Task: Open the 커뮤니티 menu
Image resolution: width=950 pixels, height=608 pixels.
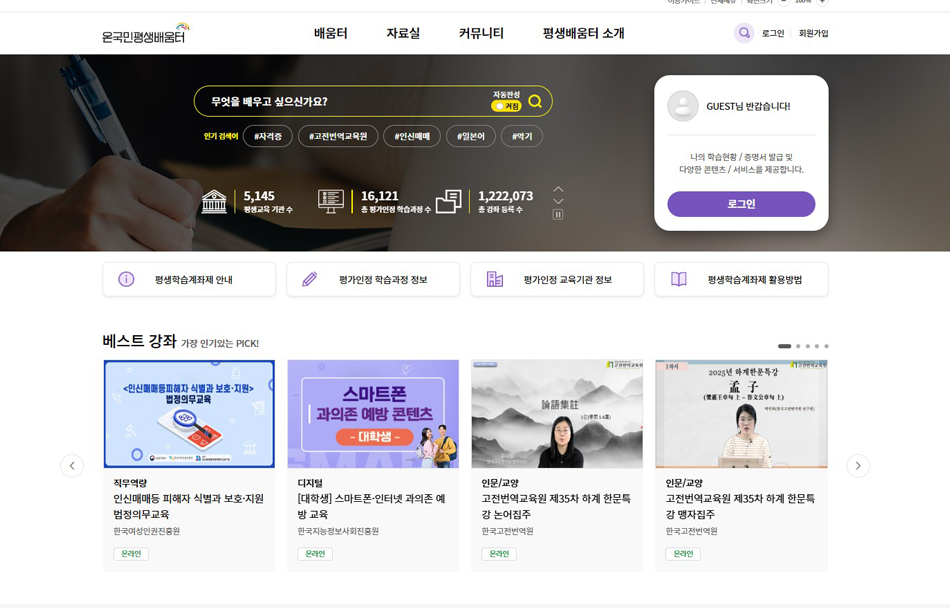Action: pyautogui.click(x=481, y=33)
